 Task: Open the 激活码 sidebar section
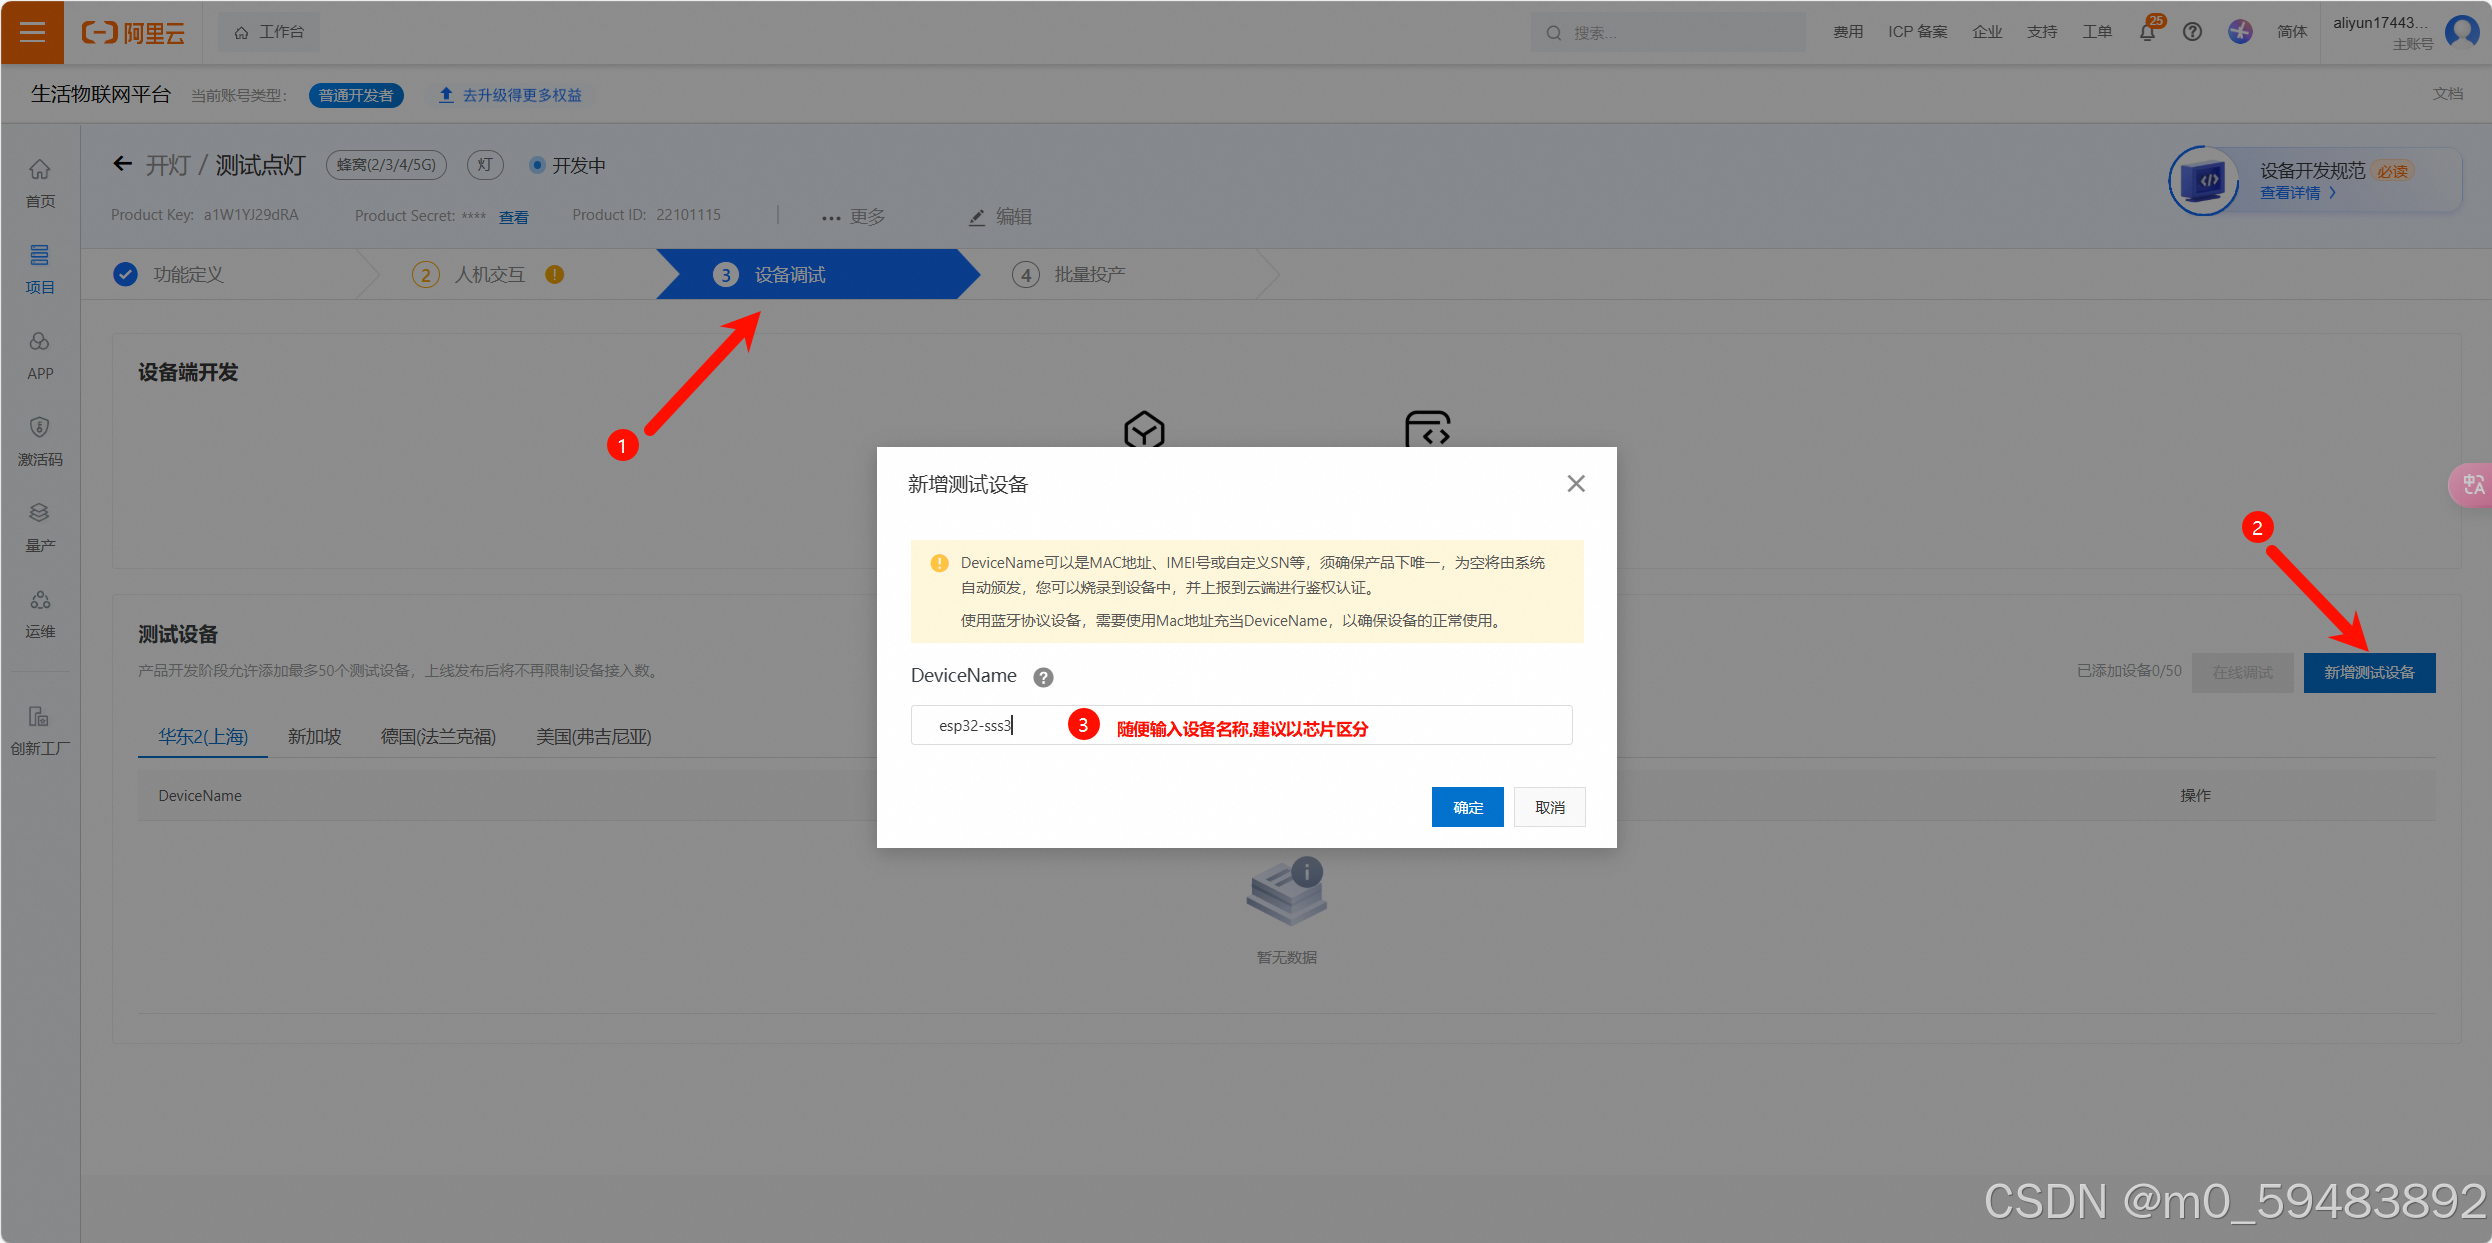tap(40, 441)
